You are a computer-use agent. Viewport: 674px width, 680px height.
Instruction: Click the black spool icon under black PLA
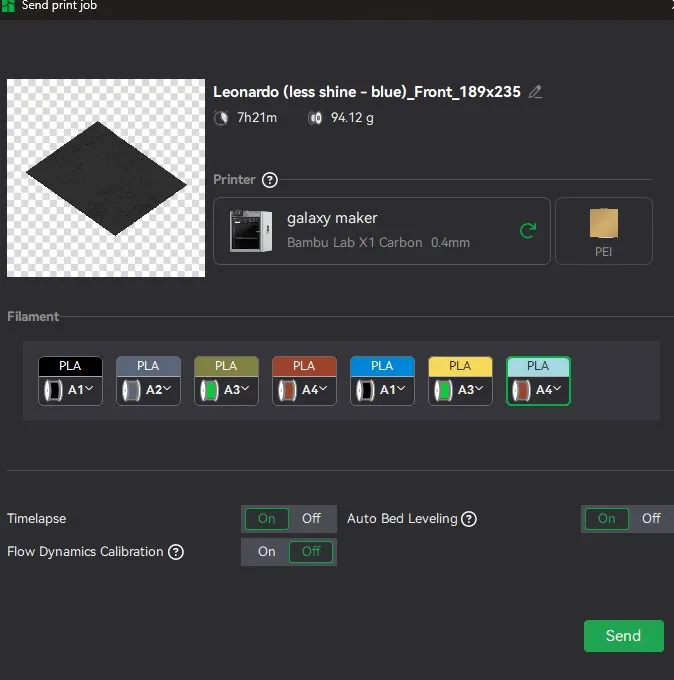tap(53, 390)
